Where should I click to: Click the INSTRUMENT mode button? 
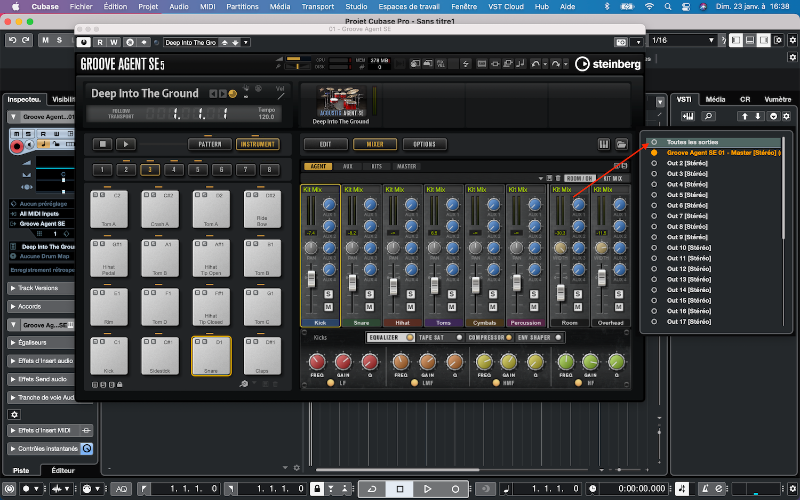tap(258, 144)
